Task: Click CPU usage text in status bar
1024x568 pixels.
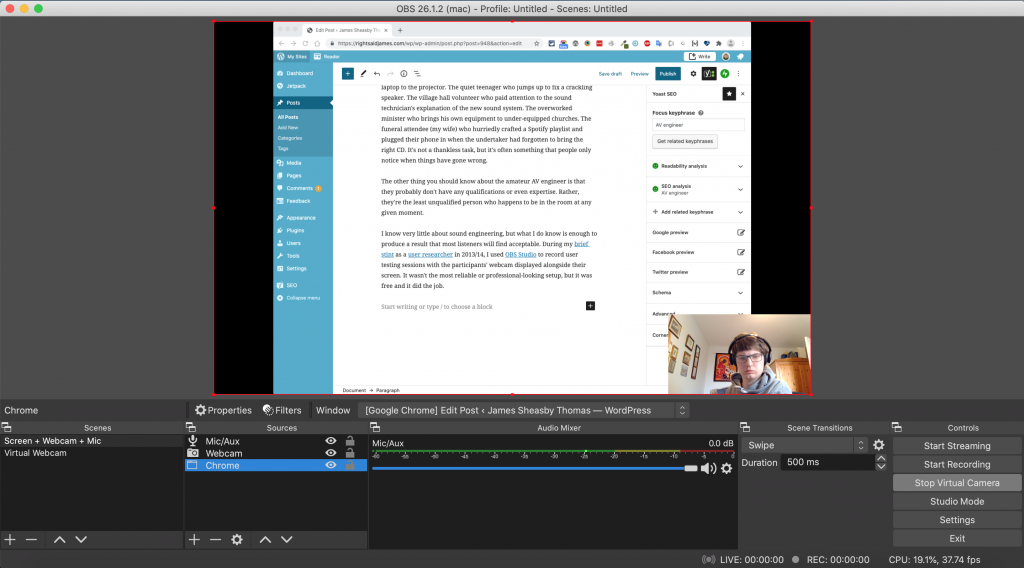Action: click(934, 560)
